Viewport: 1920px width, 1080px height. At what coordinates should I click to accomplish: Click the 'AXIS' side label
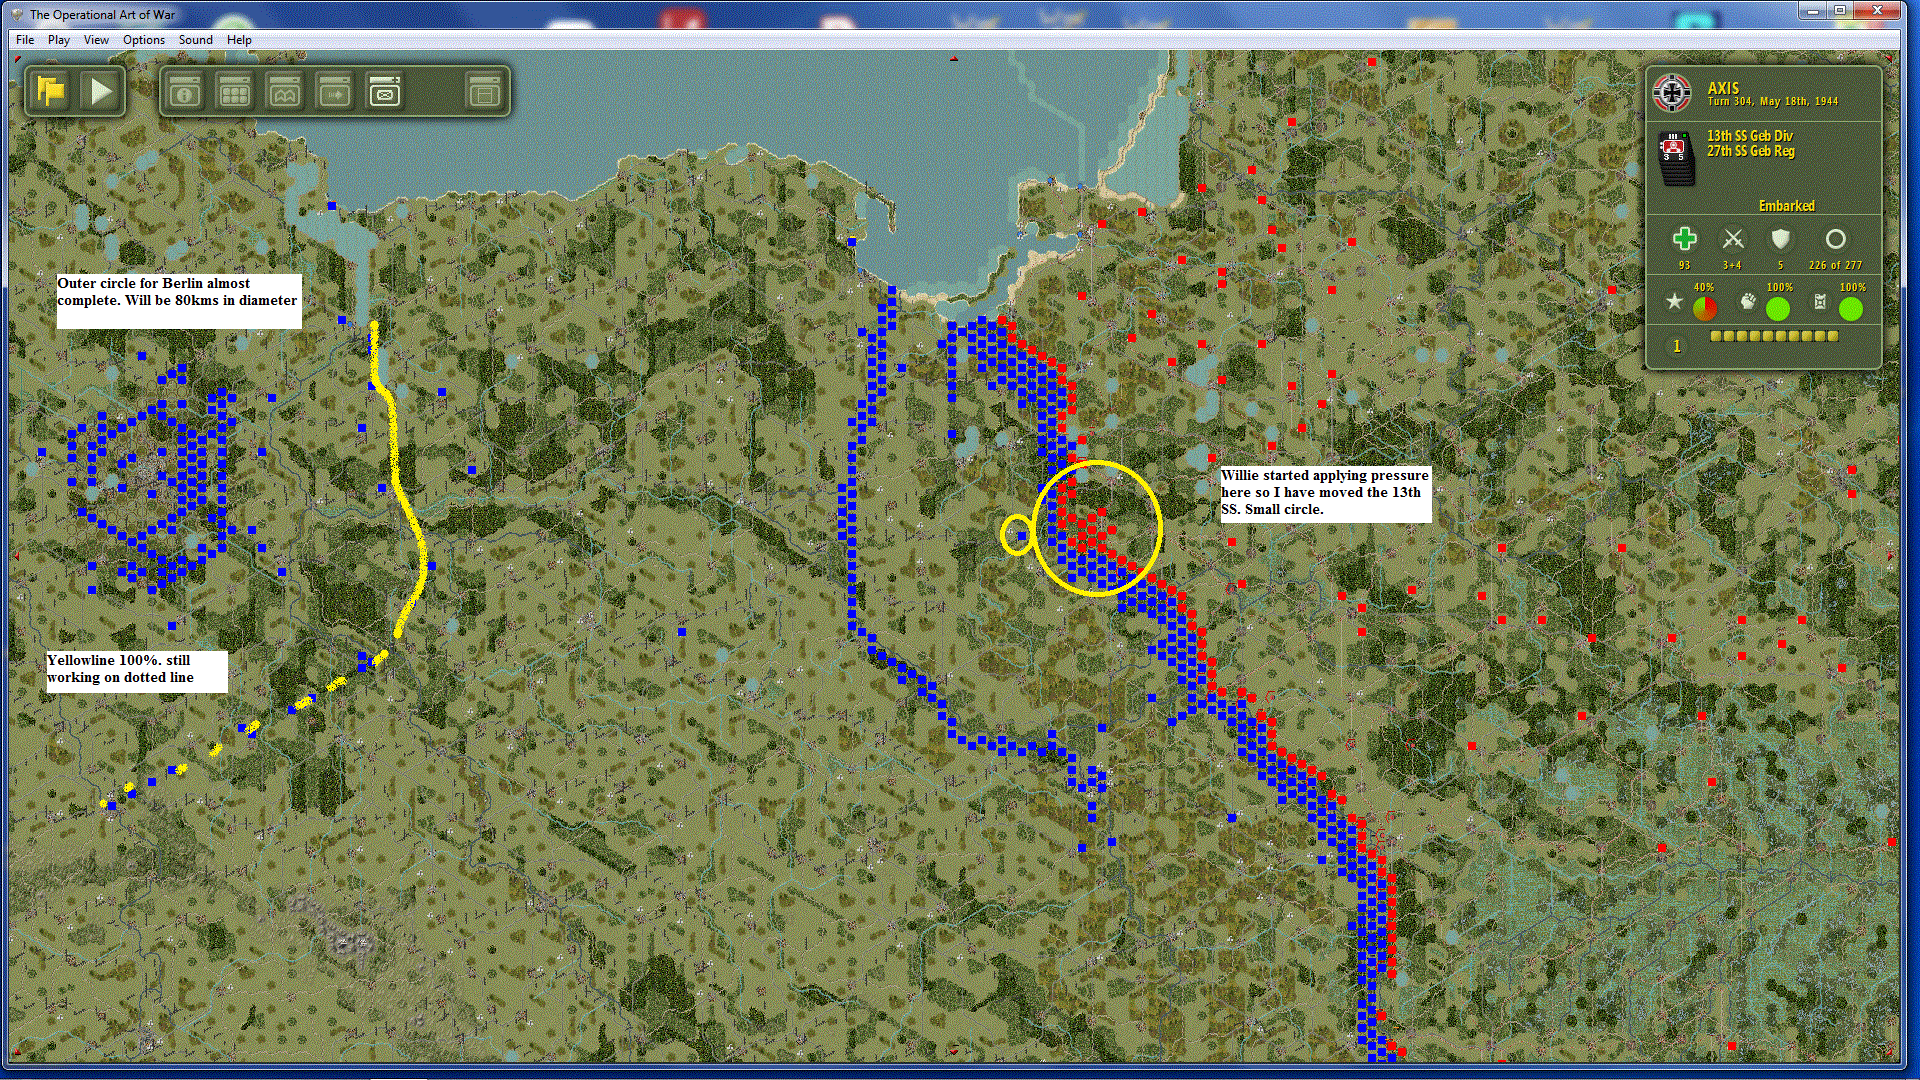click(x=1723, y=88)
